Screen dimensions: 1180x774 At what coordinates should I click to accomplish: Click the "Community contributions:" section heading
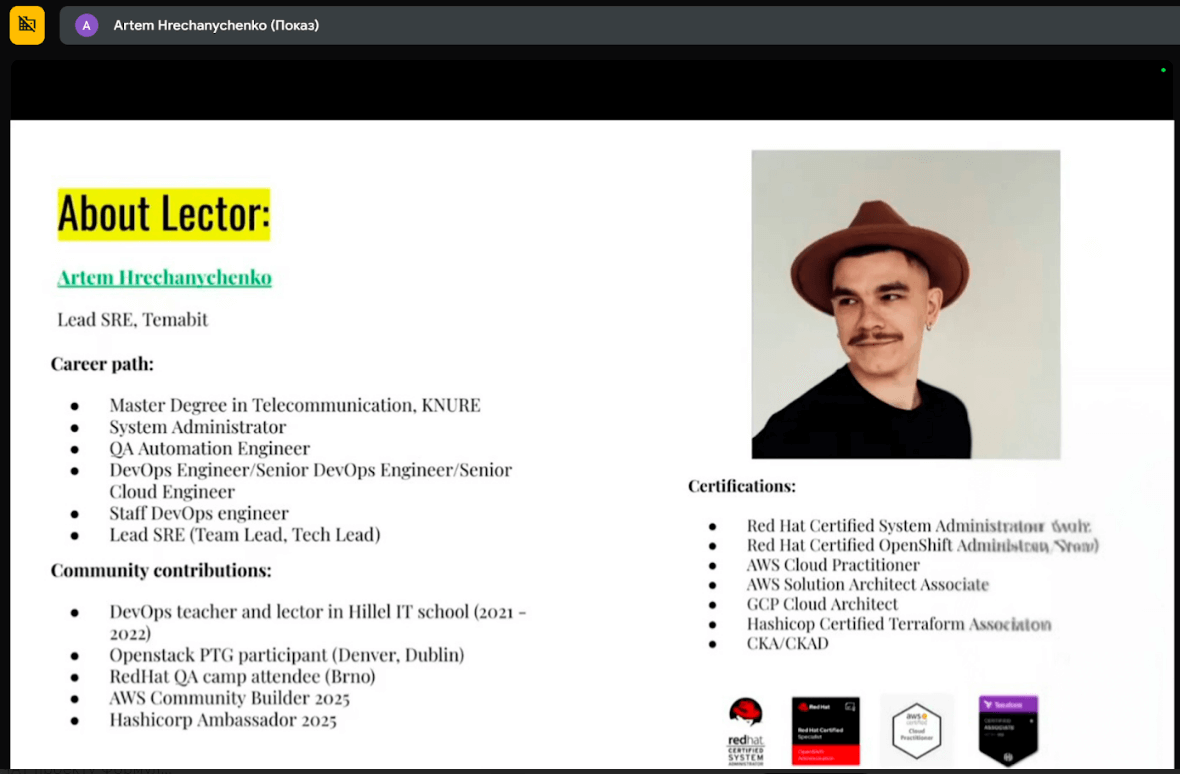click(x=161, y=571)
